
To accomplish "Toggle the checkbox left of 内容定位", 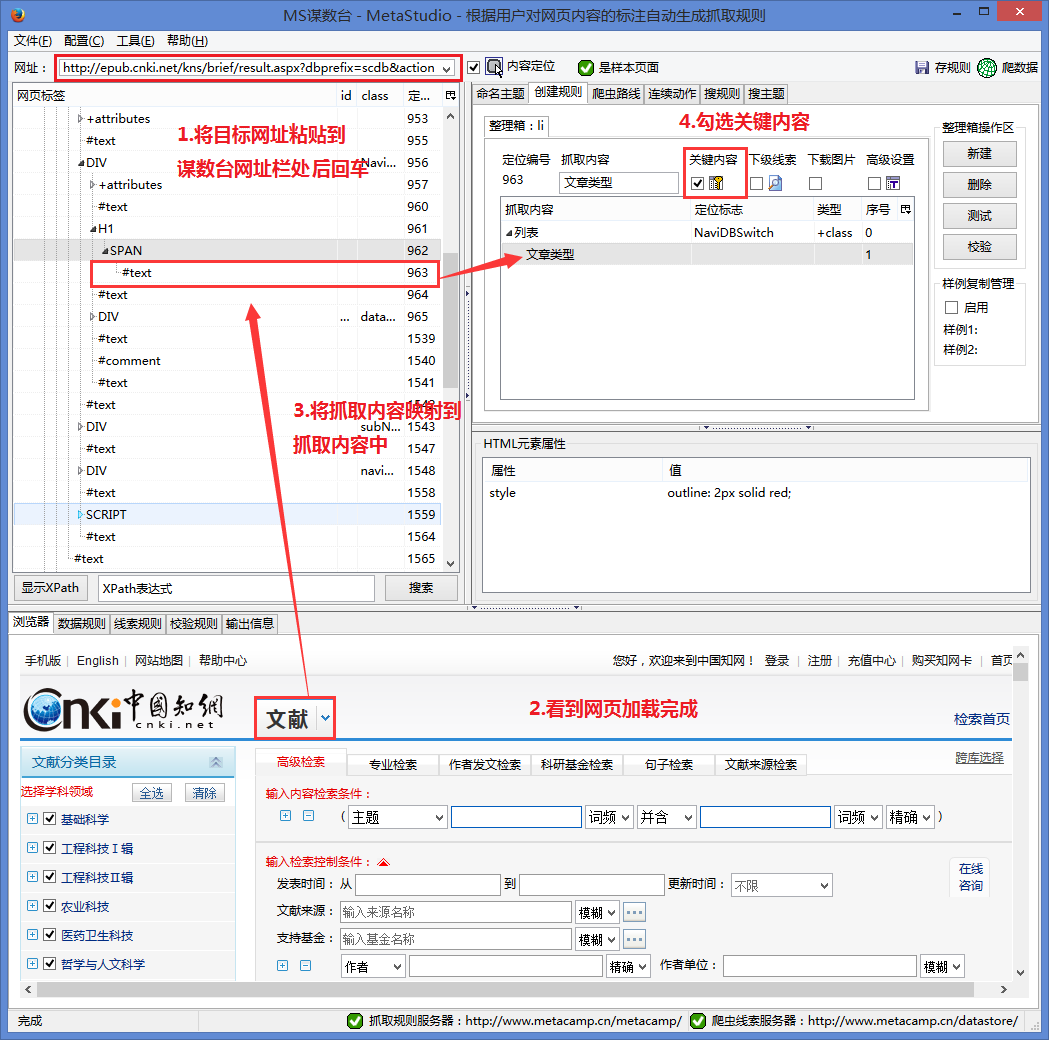I will coord(474,68).
